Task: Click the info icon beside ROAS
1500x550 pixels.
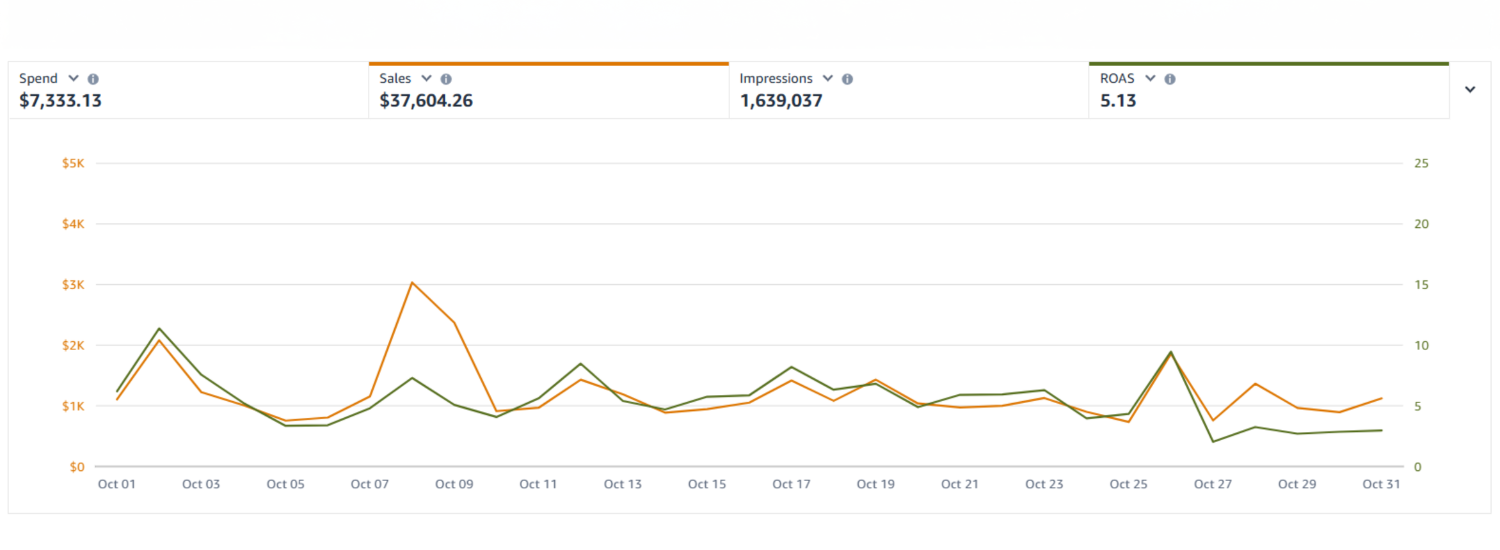Action: [x=1170, y=79]
